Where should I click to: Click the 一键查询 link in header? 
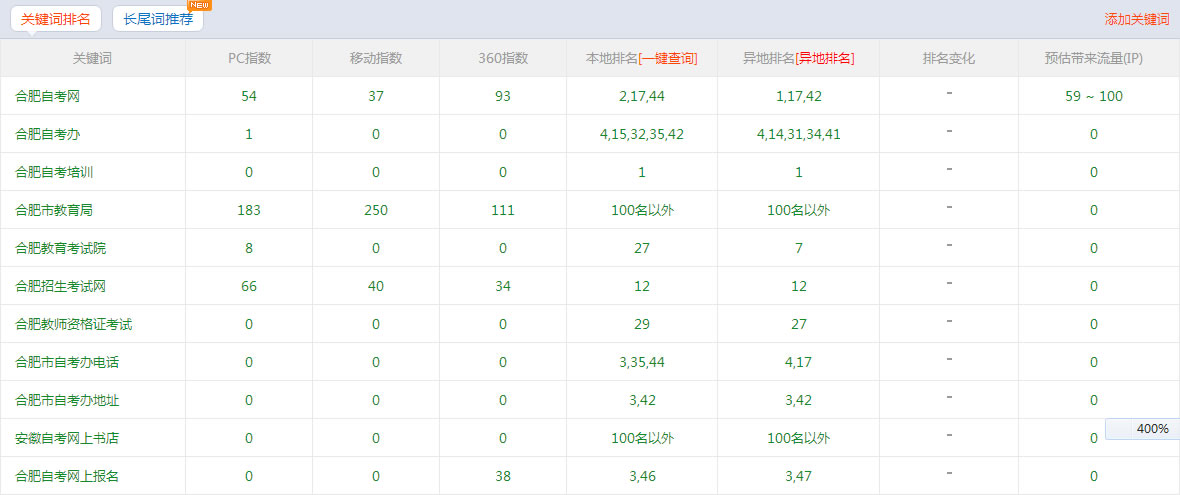668,58
